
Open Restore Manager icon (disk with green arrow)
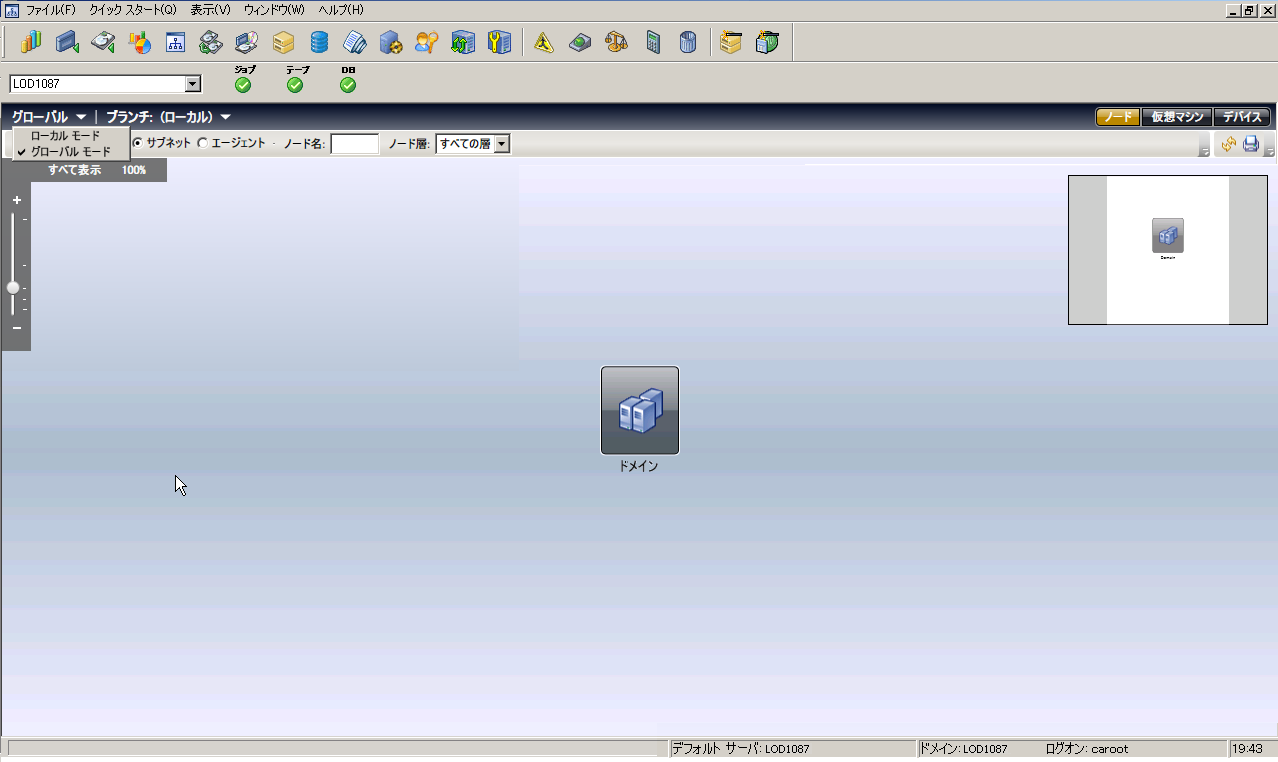(103, 43)
